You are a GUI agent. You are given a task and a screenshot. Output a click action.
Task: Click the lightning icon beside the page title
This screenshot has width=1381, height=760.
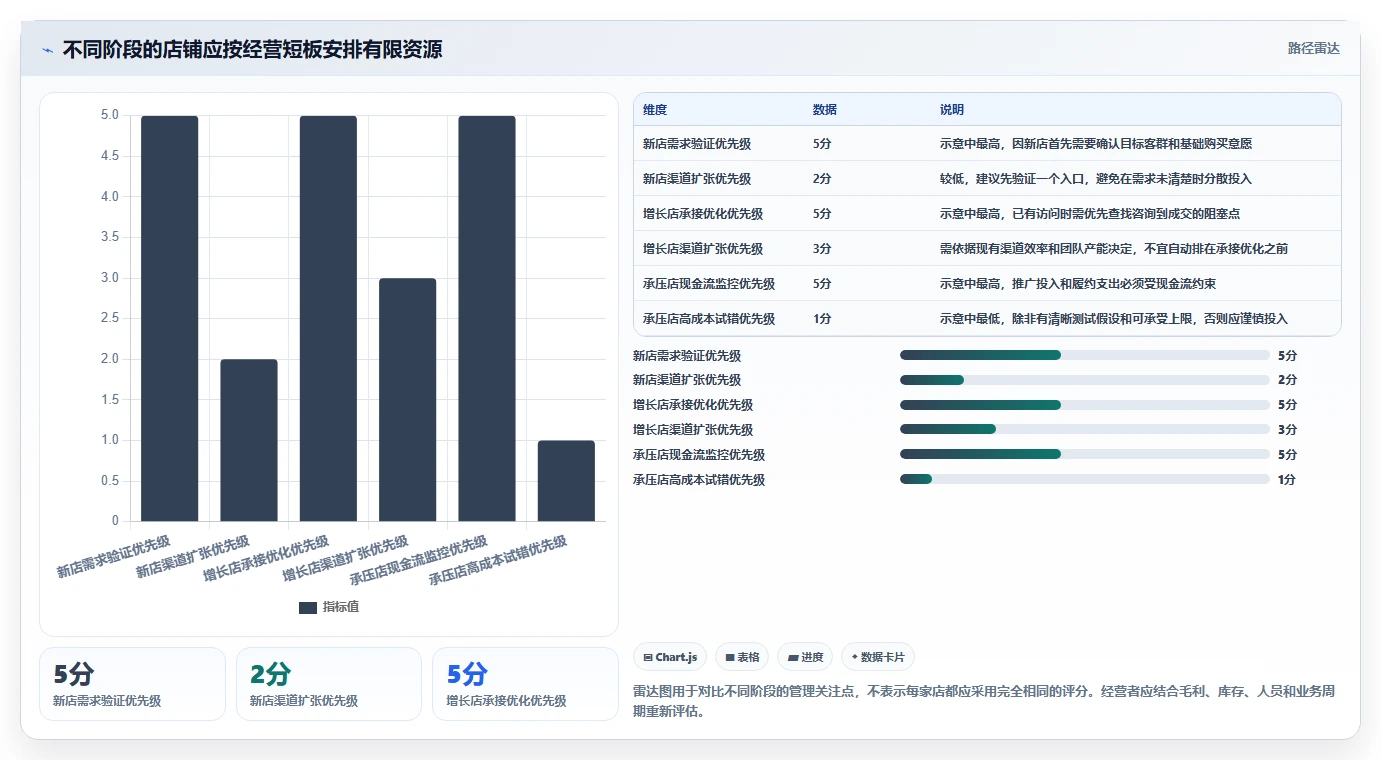(47, 50)
